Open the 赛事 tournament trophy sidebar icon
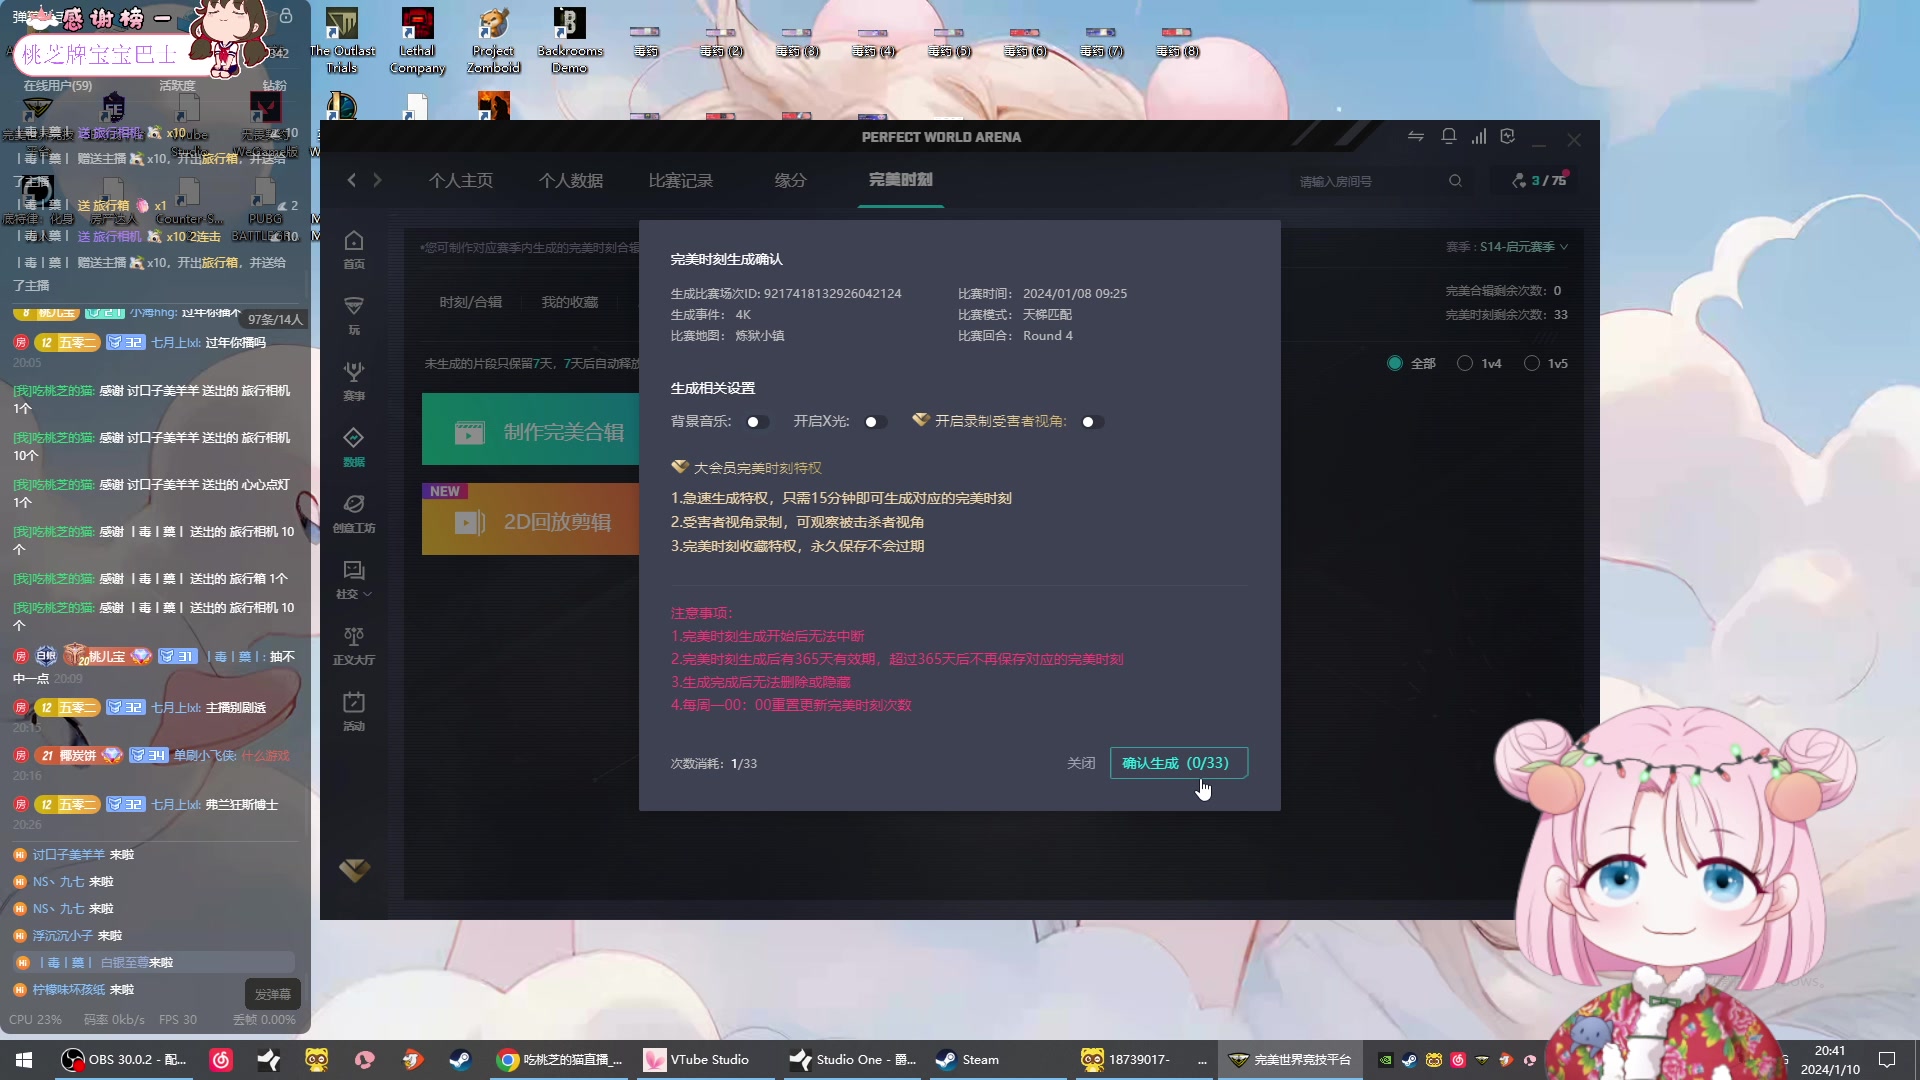 pos(354,382)
